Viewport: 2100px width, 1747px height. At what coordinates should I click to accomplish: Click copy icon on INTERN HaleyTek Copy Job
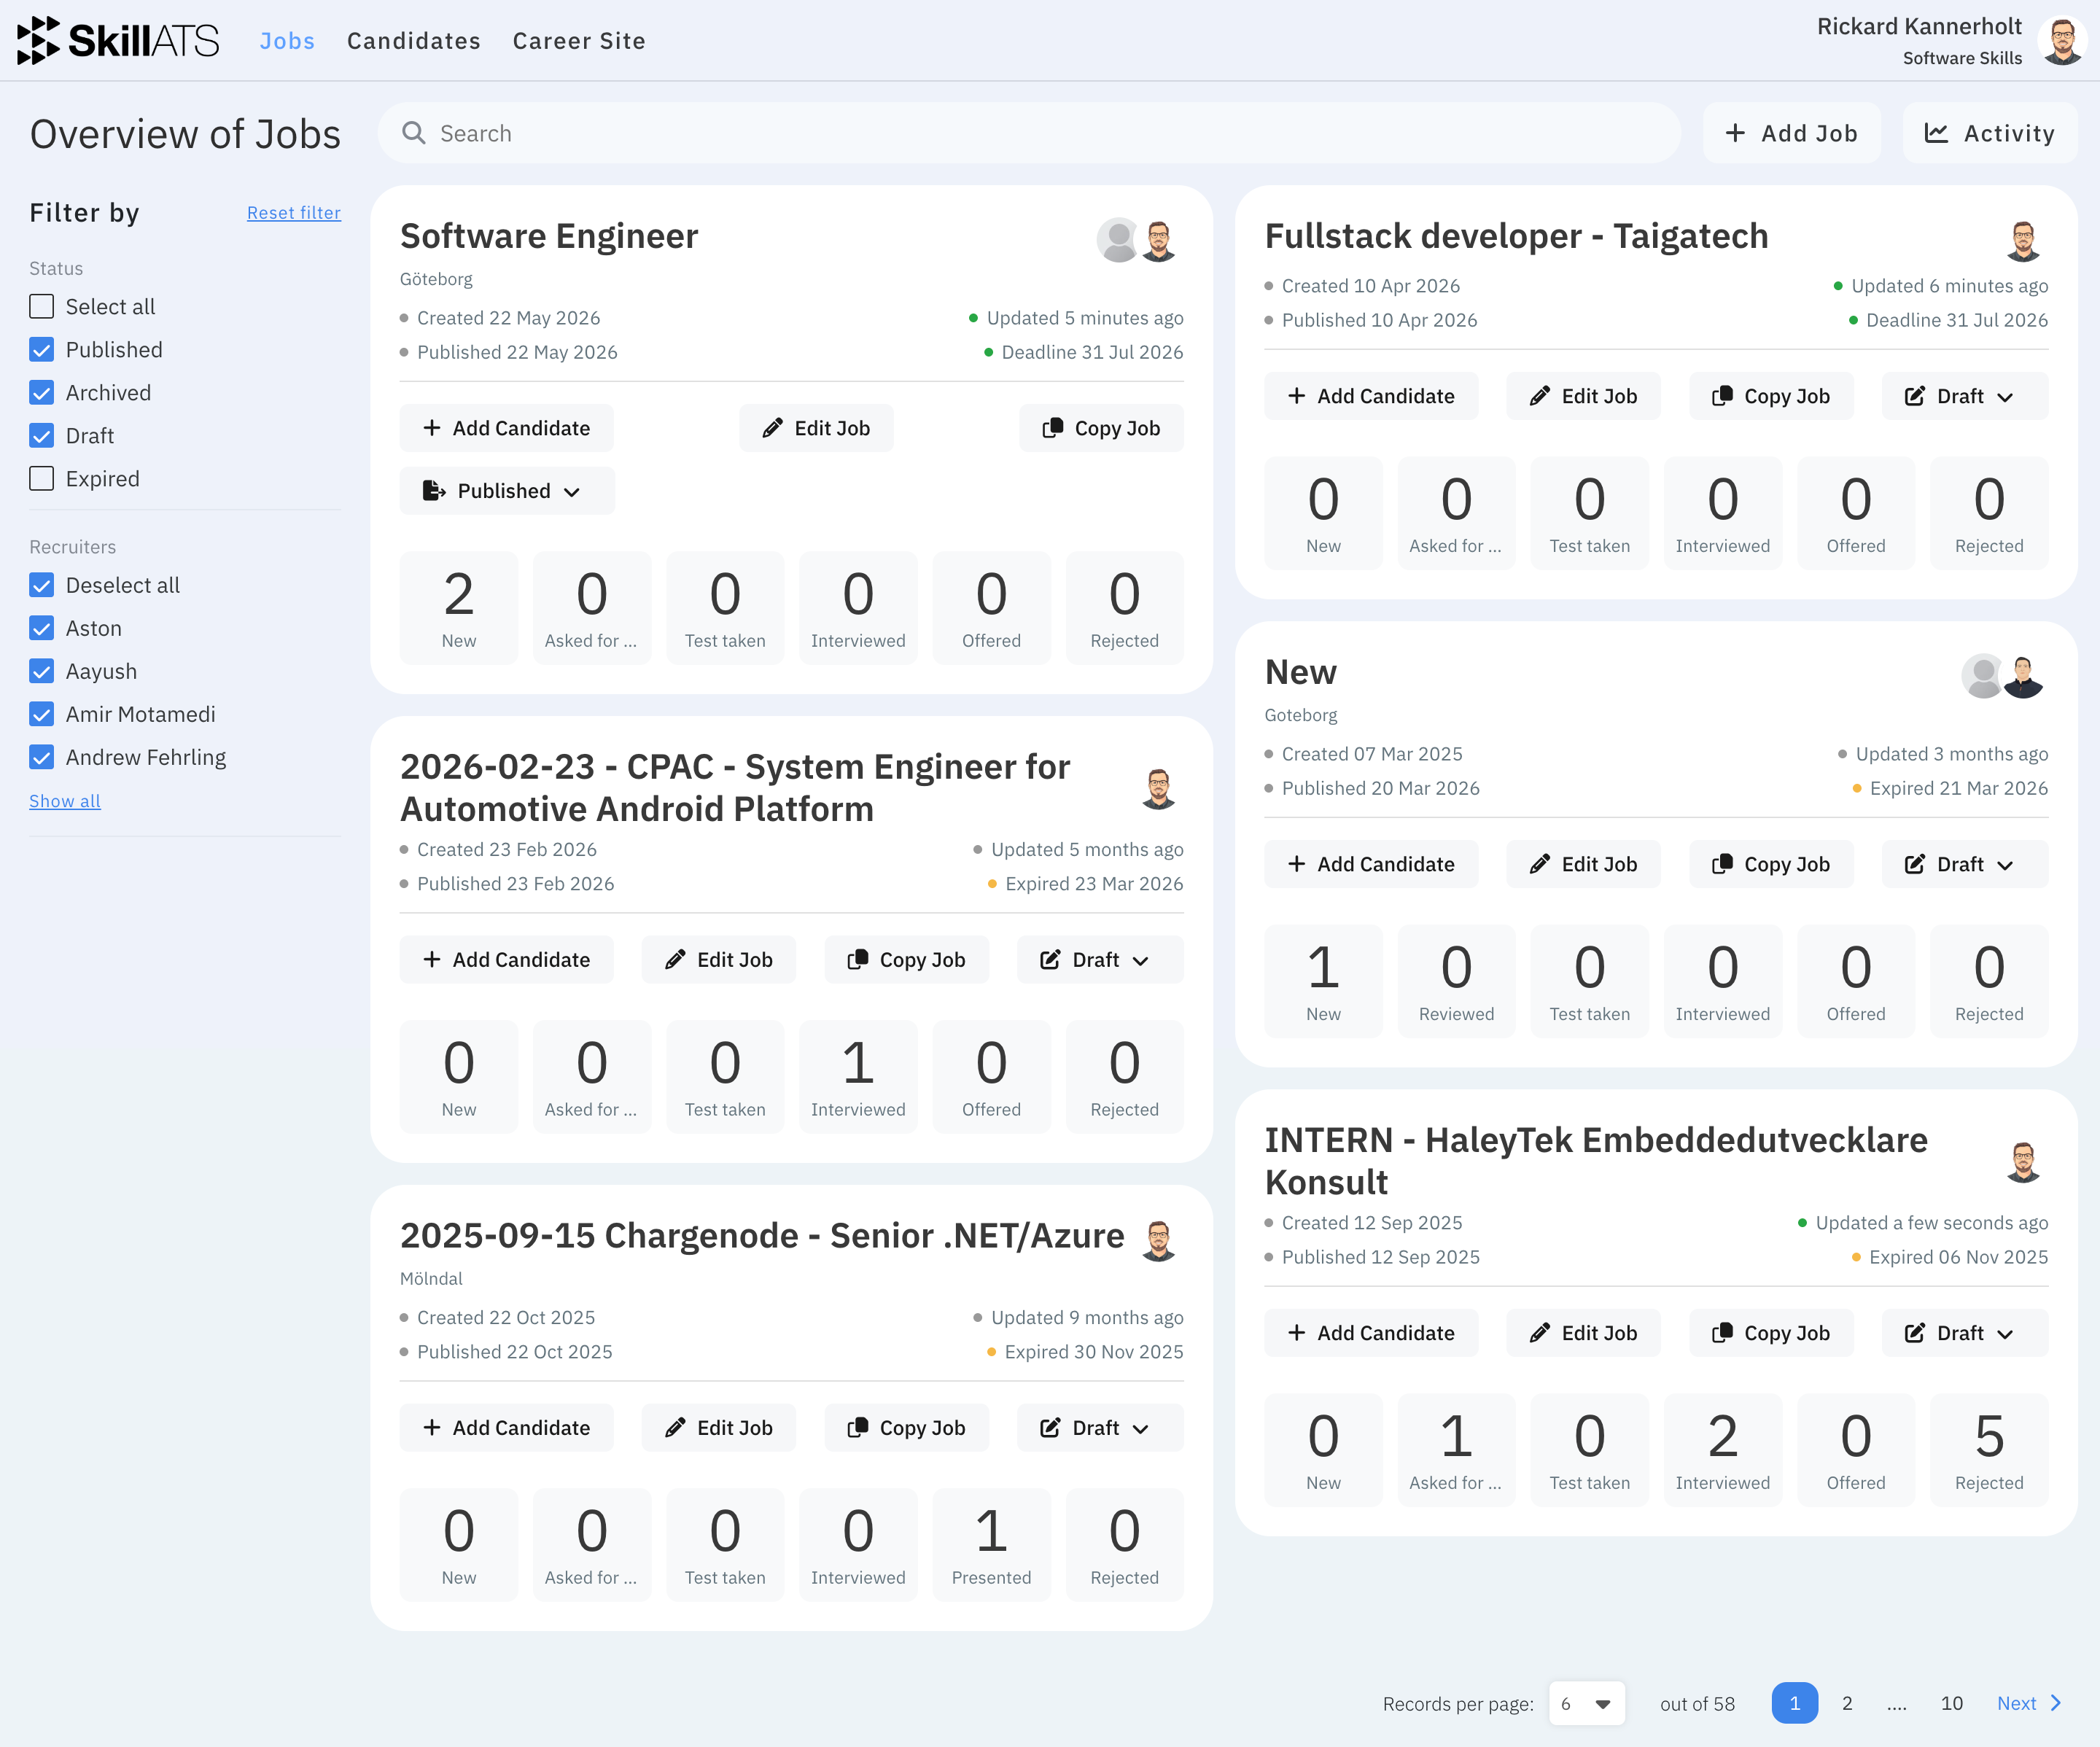(1722, 1333)
